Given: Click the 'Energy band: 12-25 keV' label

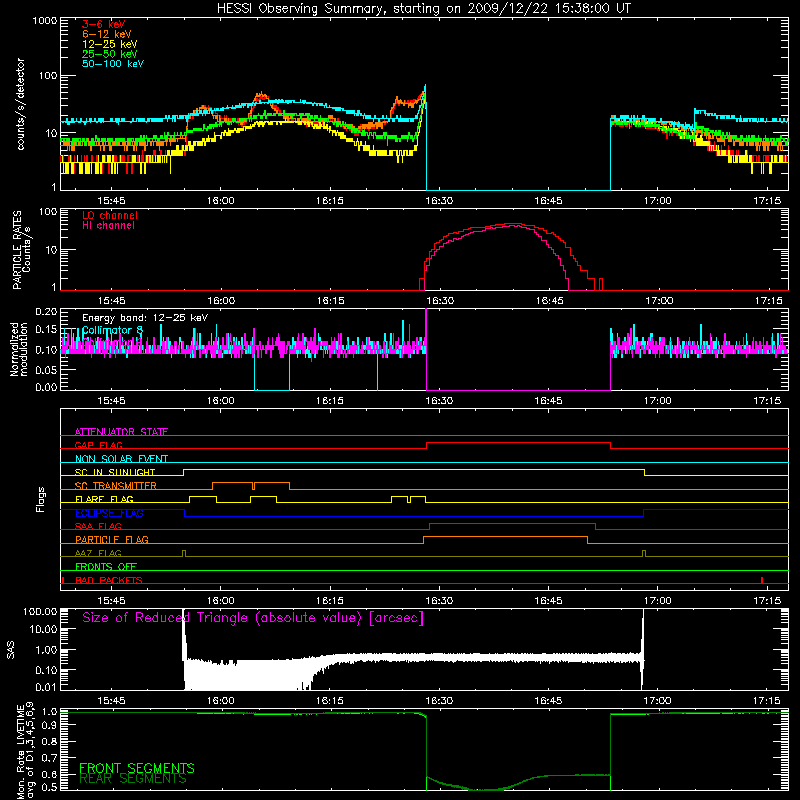Looking at the screenshot, I should pyautogui.click(x=145, y=318).
